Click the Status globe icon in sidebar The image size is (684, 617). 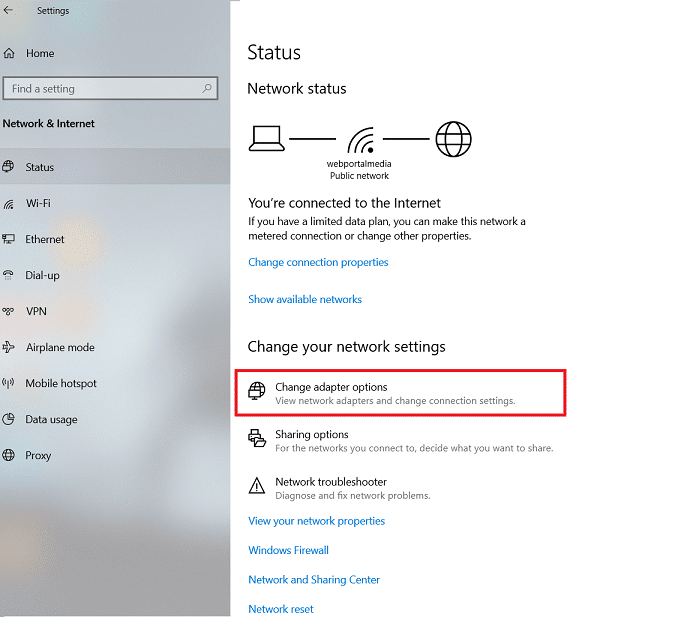(8, 166)
